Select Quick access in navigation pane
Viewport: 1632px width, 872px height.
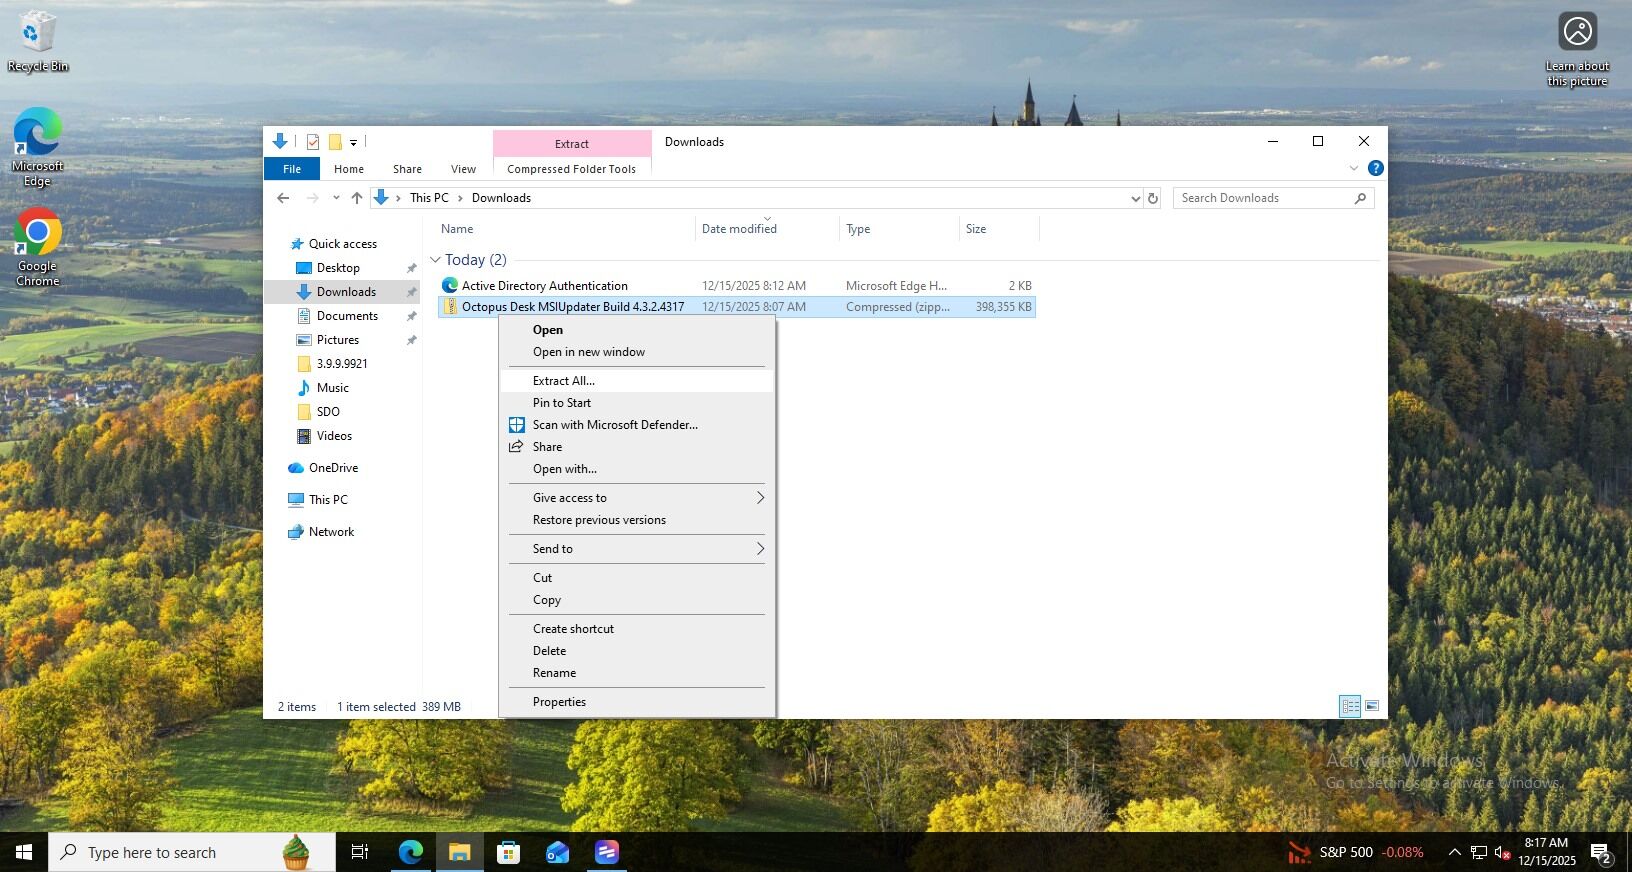coord(342,244)
